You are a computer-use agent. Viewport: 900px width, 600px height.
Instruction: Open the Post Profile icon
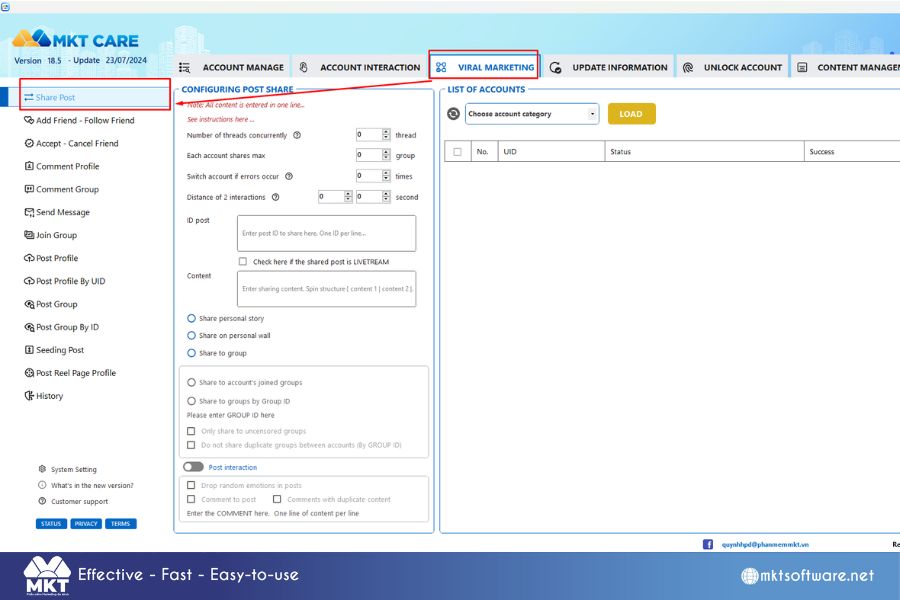29,258
